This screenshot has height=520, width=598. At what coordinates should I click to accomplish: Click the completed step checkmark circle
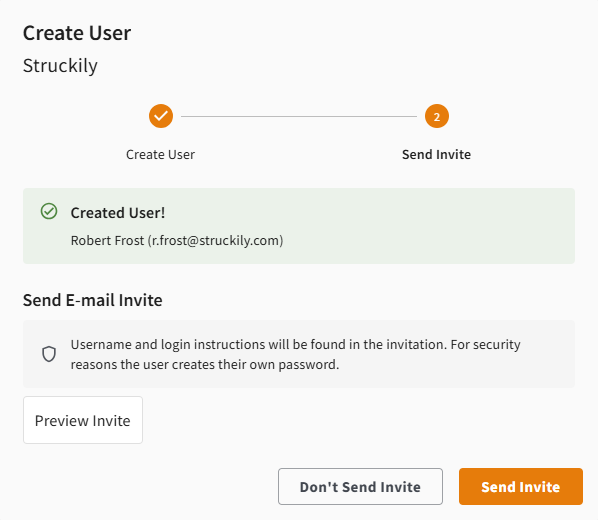click(x=161, y=116)
